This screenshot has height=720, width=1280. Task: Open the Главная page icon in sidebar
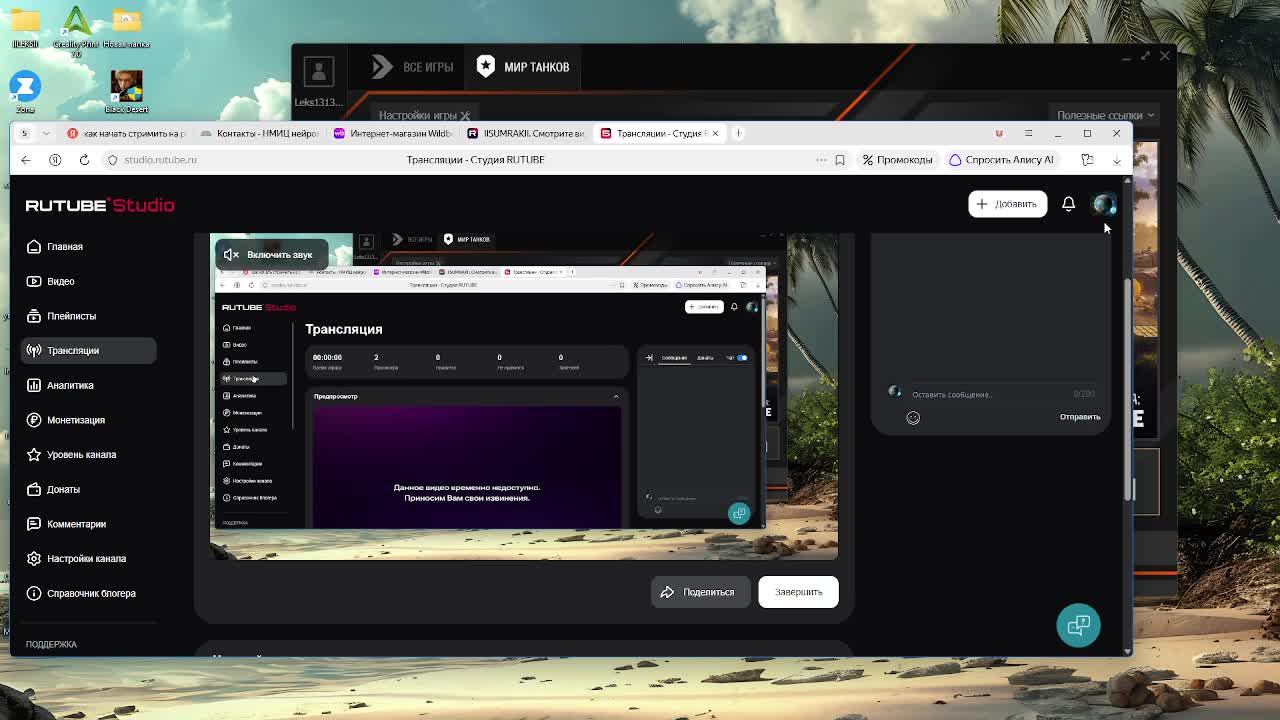34,247
